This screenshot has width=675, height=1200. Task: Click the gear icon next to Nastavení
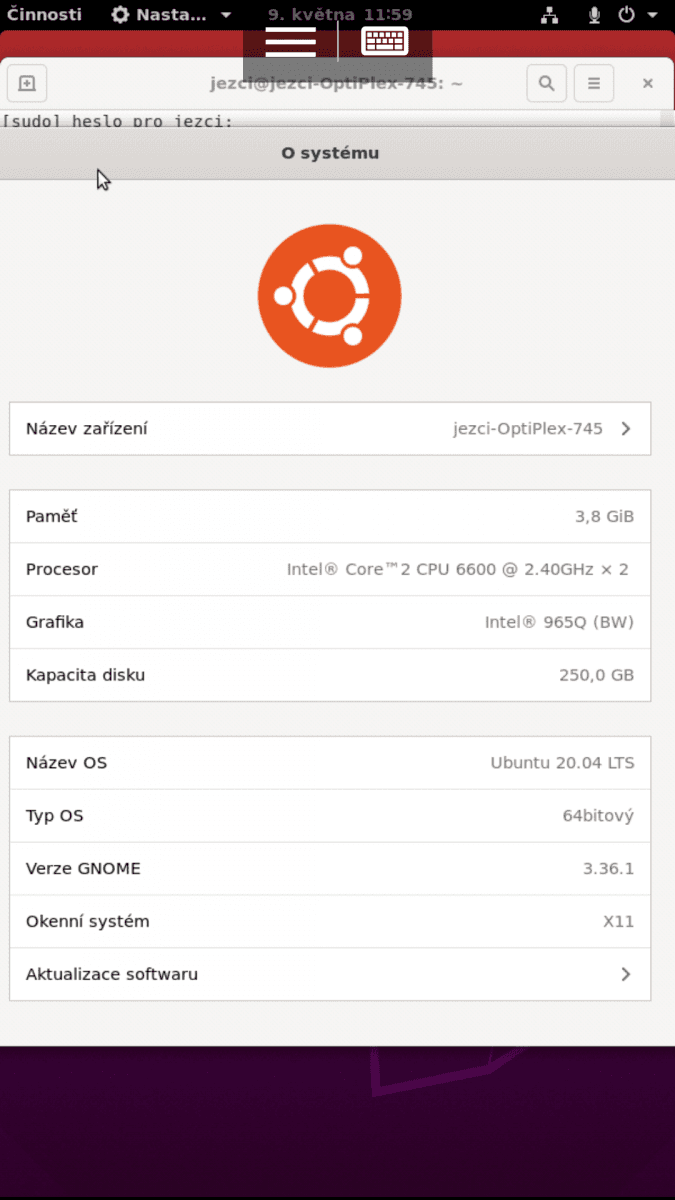(118, 15)
